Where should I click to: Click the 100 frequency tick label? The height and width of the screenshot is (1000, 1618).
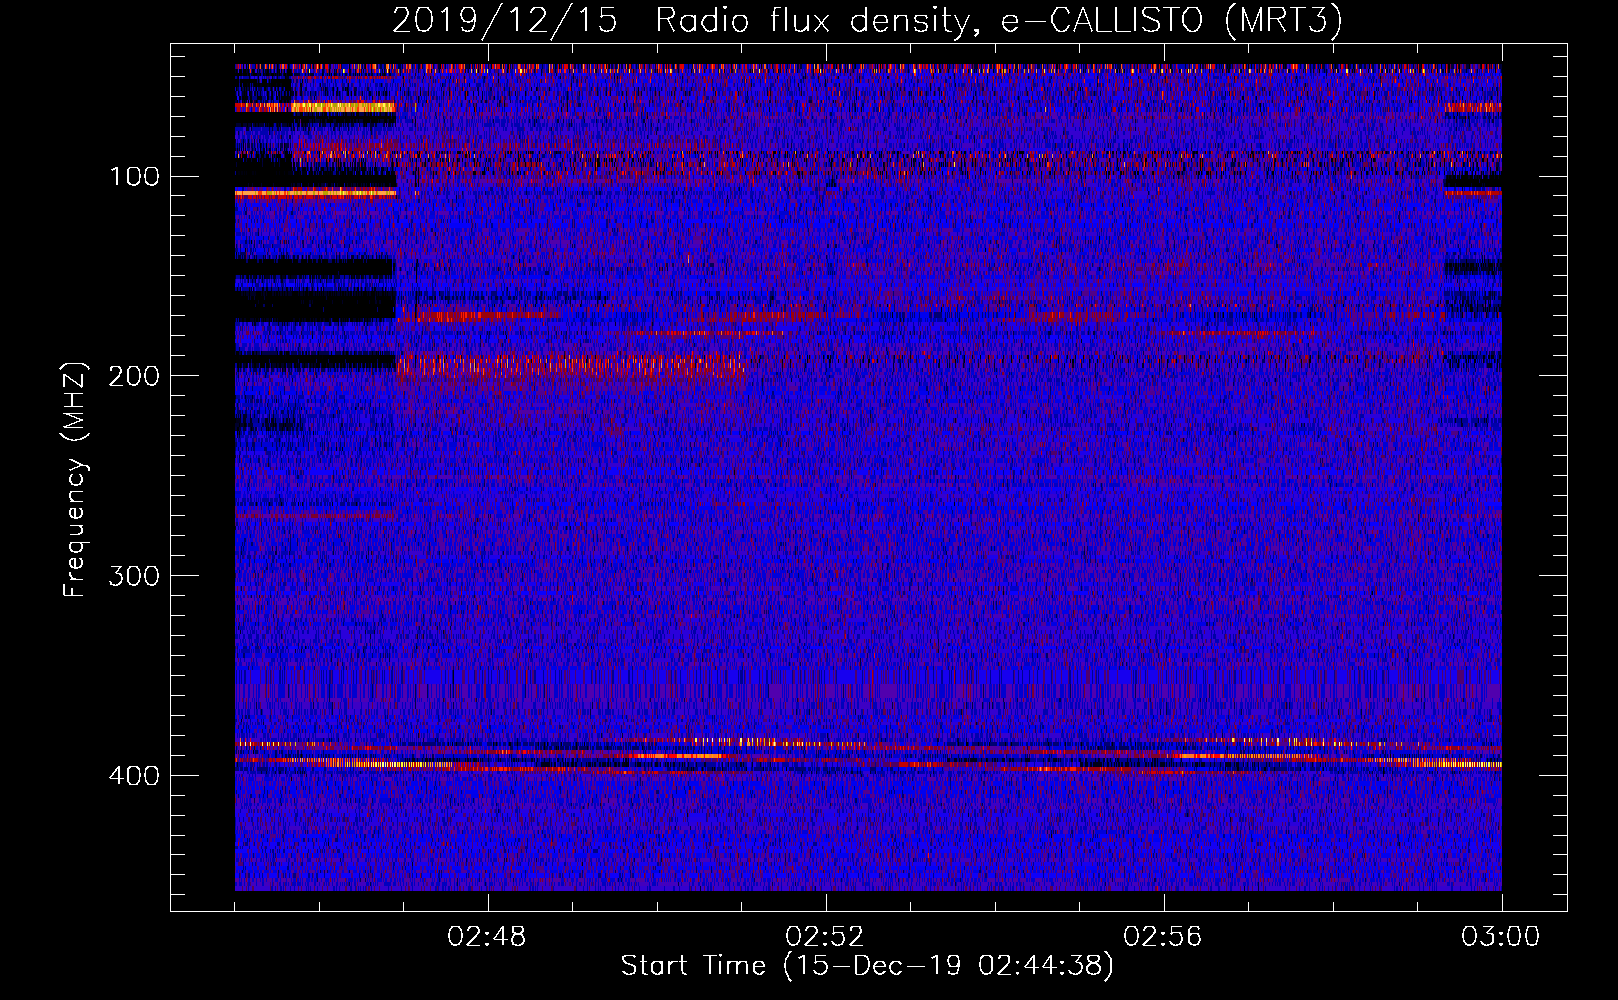(x=135, y=177)
